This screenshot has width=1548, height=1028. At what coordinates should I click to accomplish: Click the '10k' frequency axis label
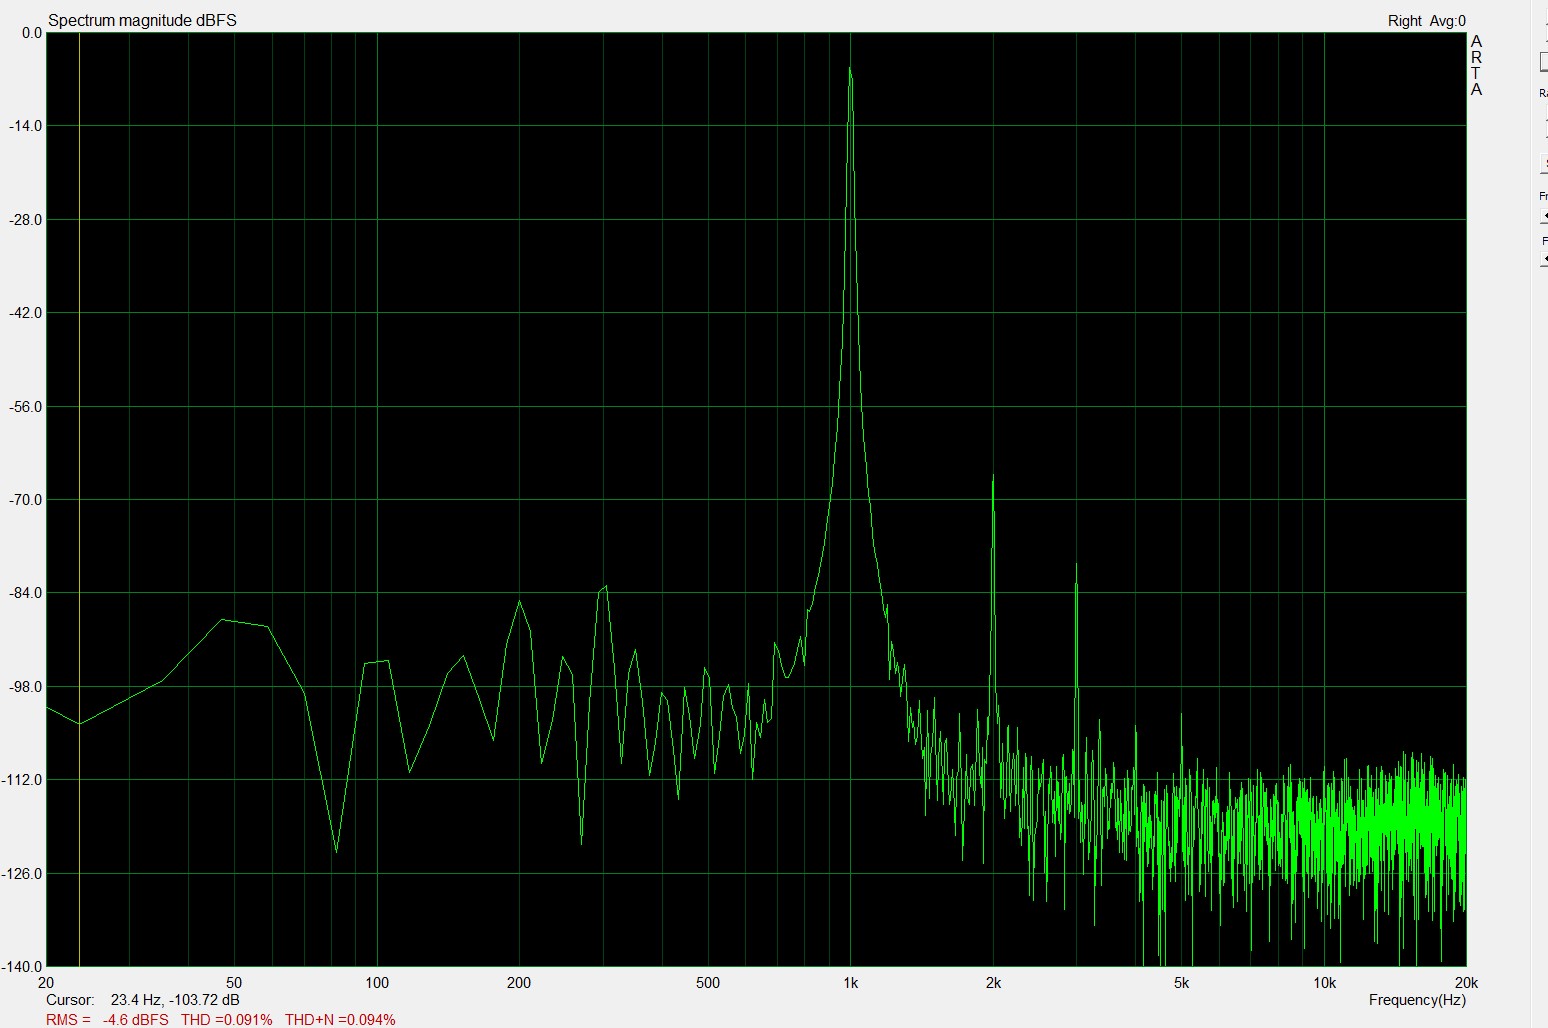pos(1324,982)
